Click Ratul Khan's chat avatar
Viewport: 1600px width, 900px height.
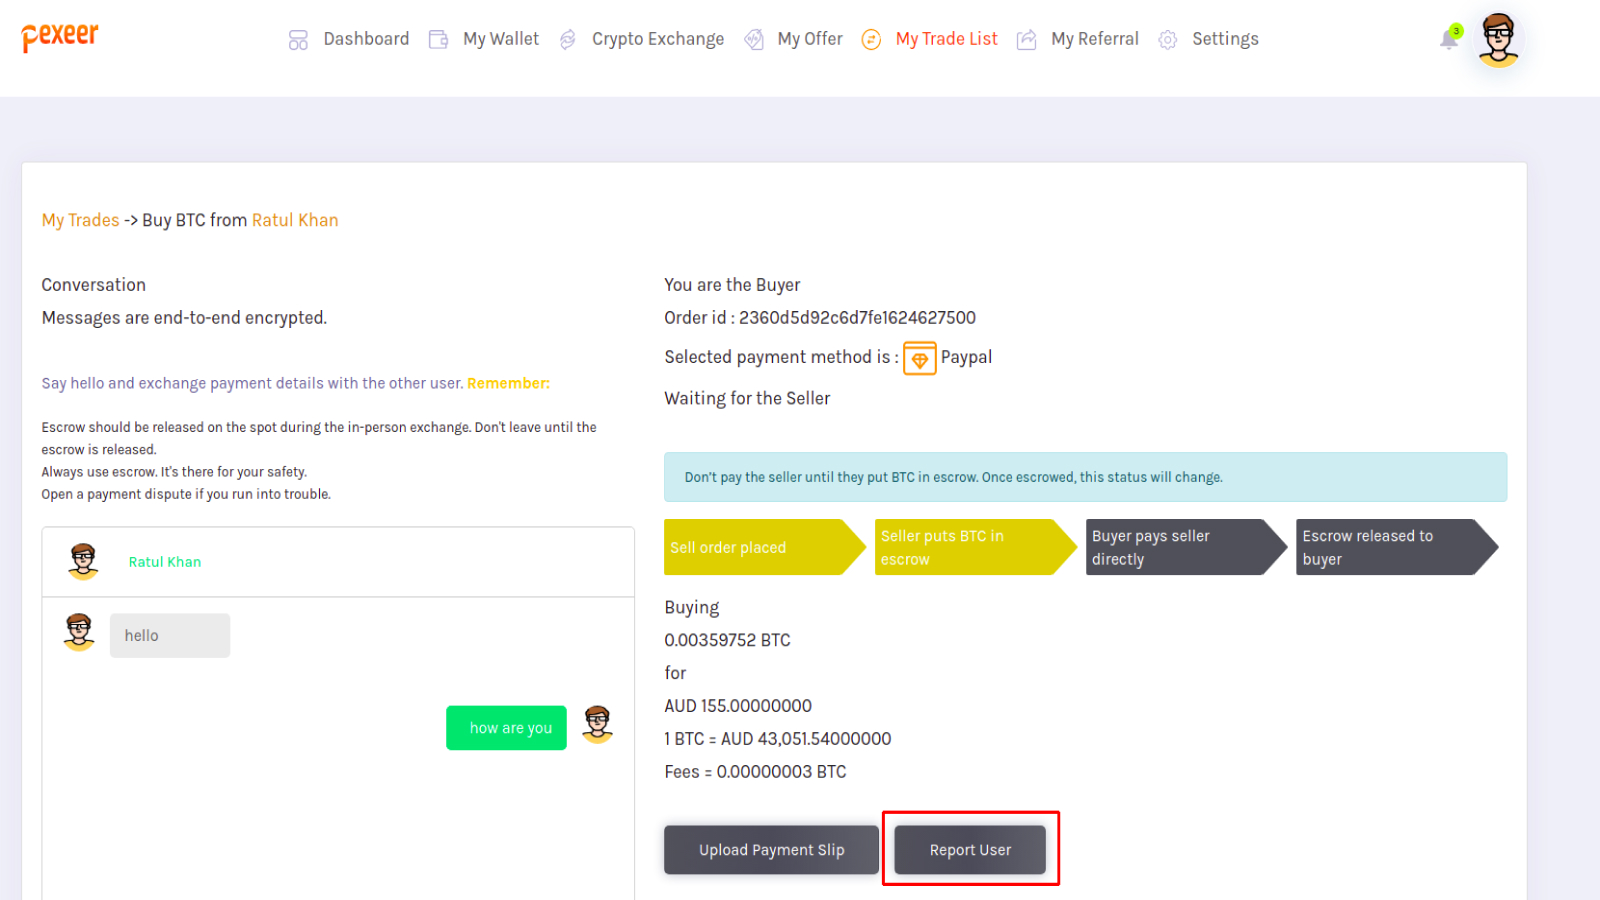pyautogui.click(x=84, y=561)
